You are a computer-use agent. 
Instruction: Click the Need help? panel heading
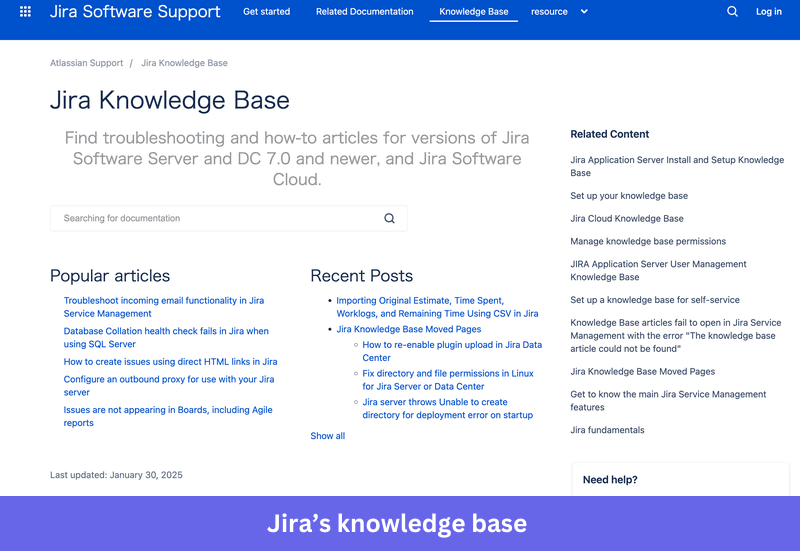coord(610,480)
